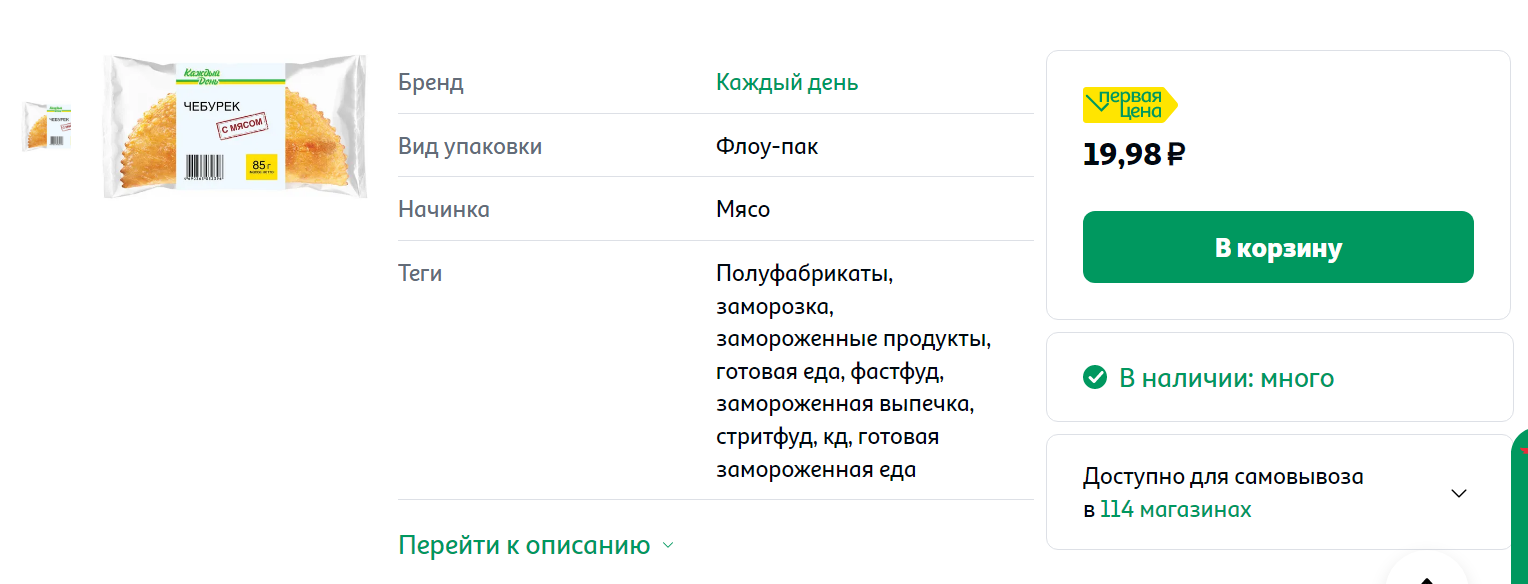Click the self-pickup panel down chevron
The width and height of the screenshot is (1528, 584).
point(1459,493)
